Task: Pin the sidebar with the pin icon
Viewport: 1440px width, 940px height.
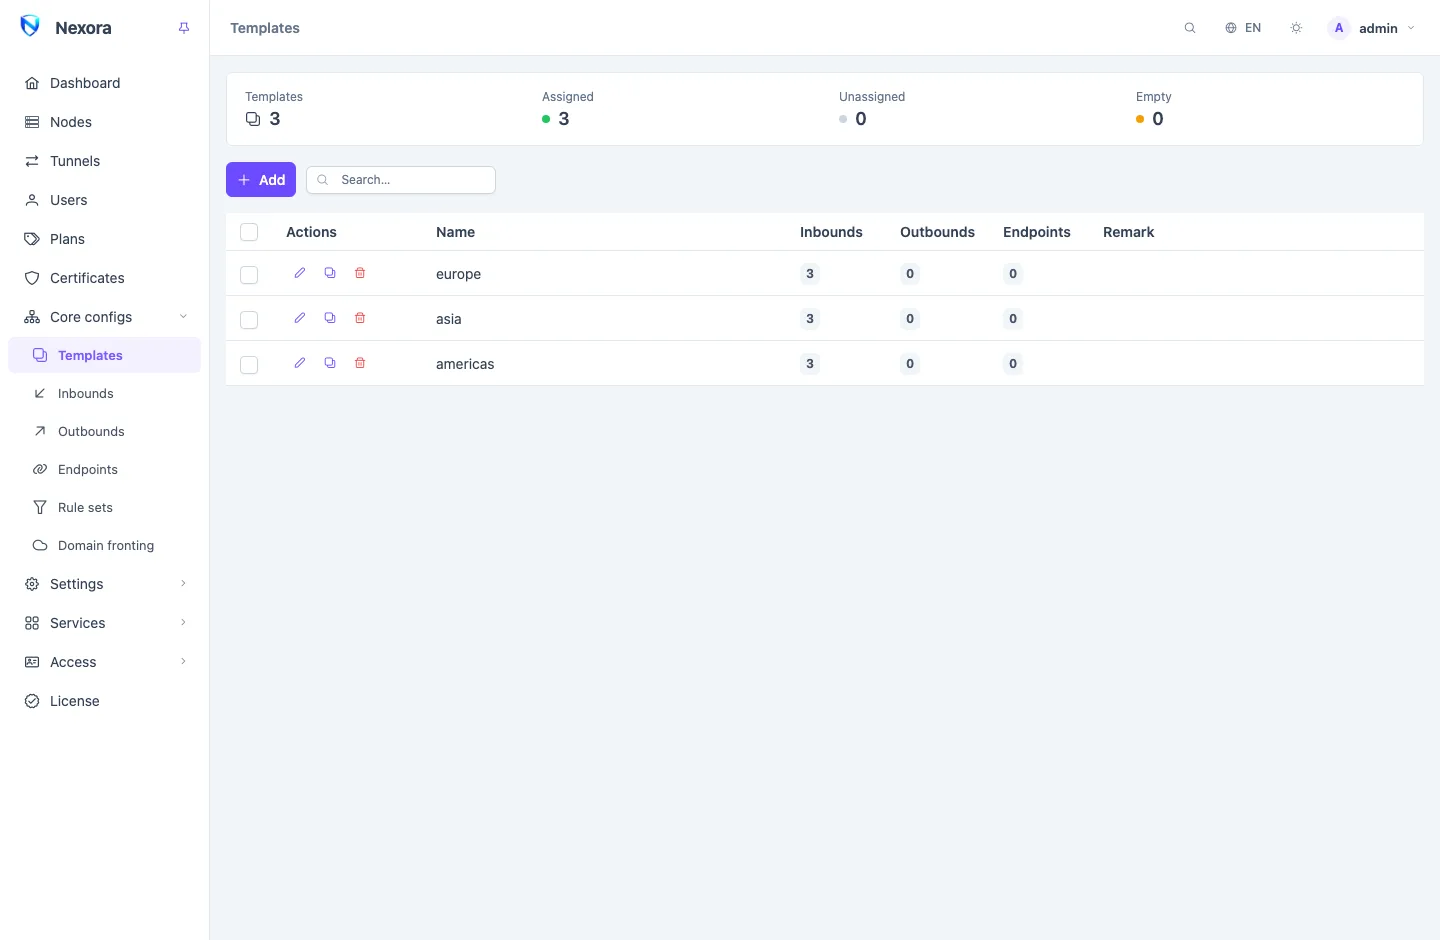Action: [x=184, y=28]
